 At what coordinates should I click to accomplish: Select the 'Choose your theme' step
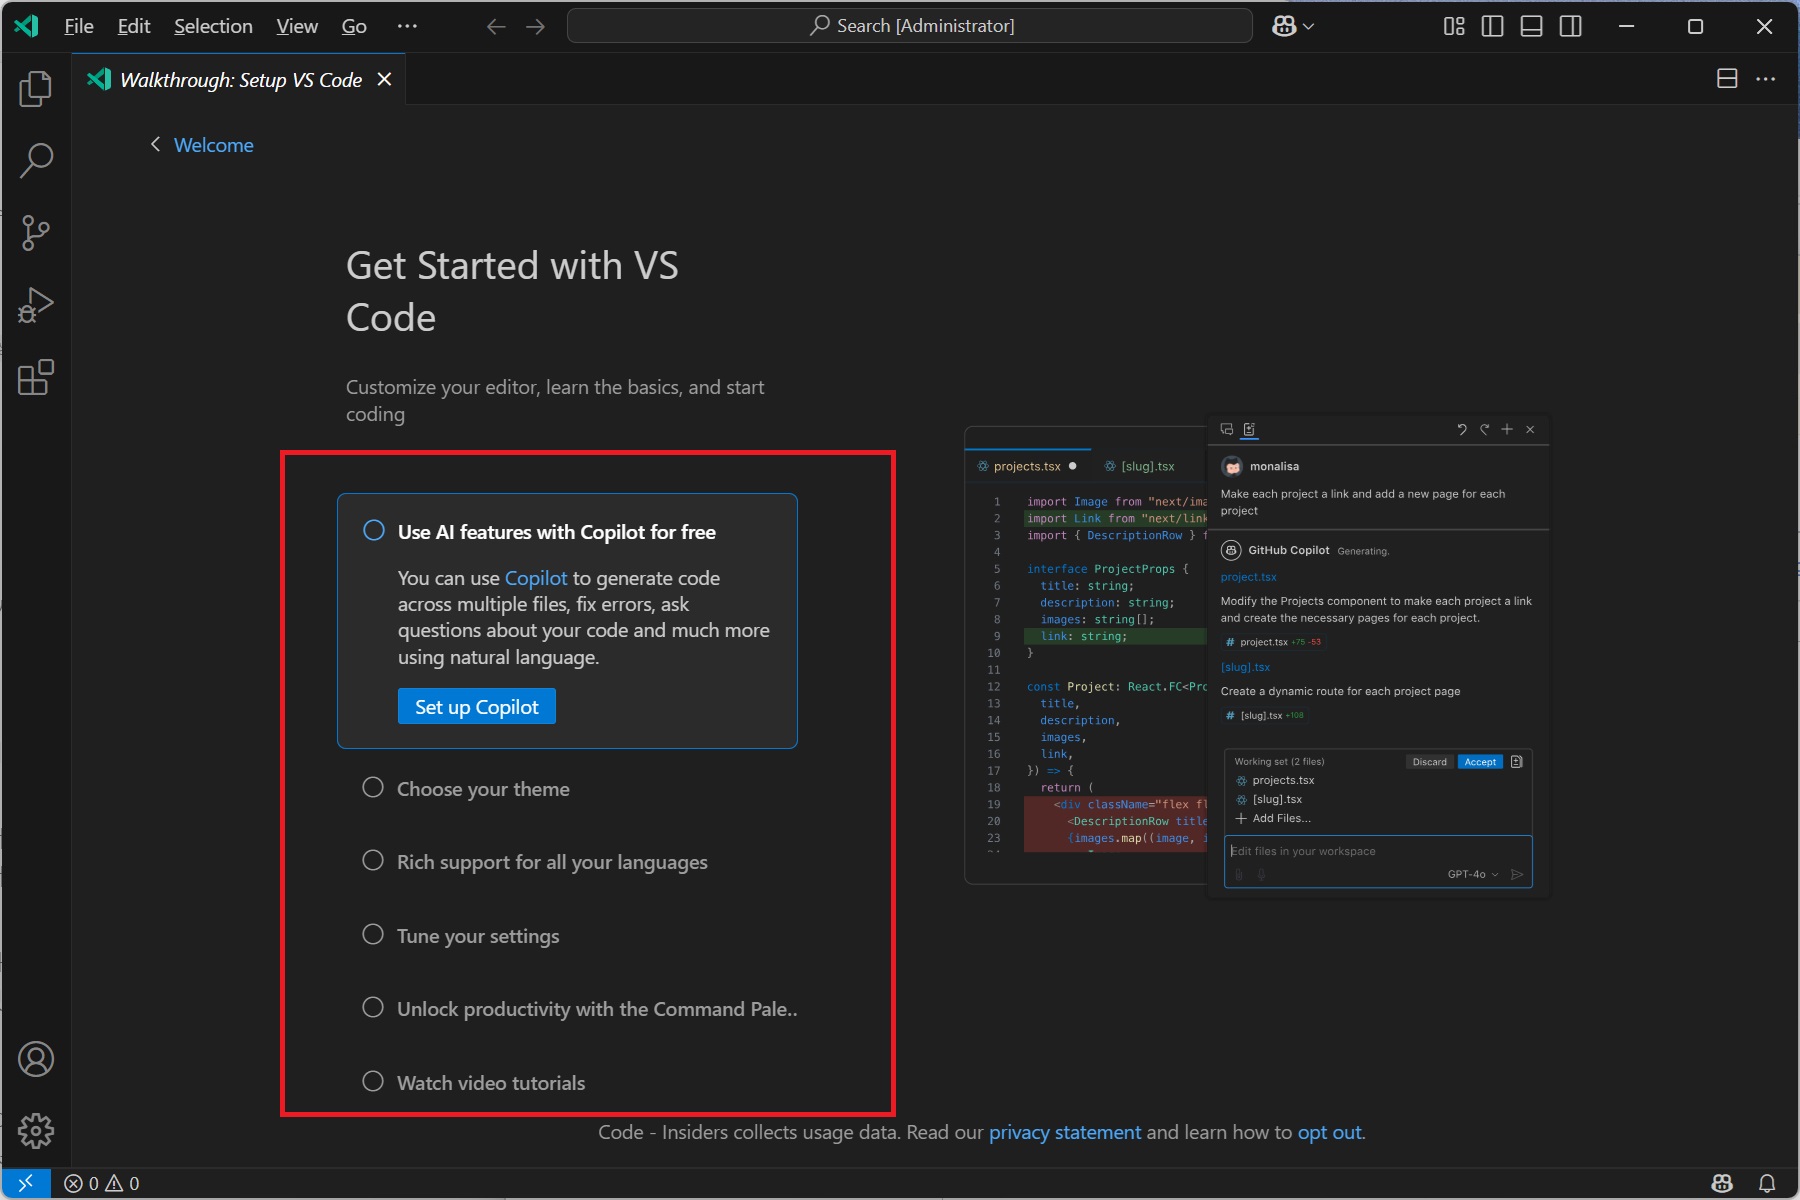483,789
